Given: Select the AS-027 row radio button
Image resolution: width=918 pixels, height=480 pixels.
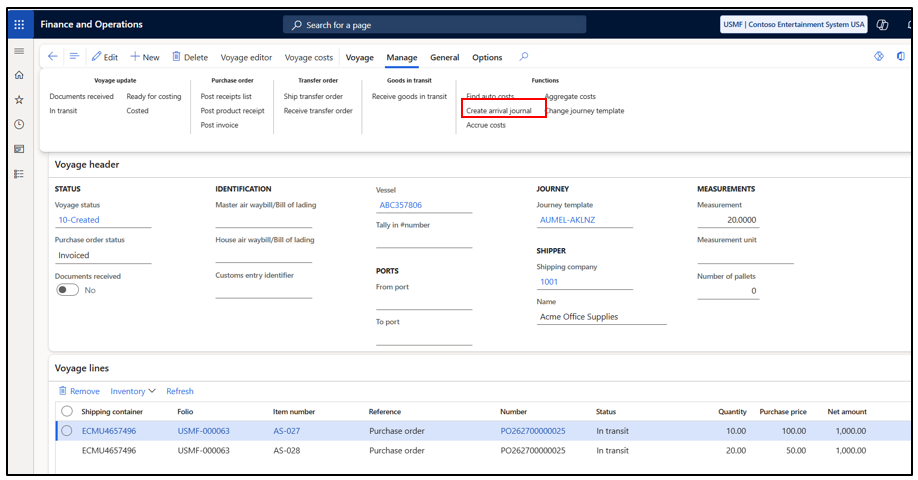Looking at the screenshot, I should click(x=67, y=431).
